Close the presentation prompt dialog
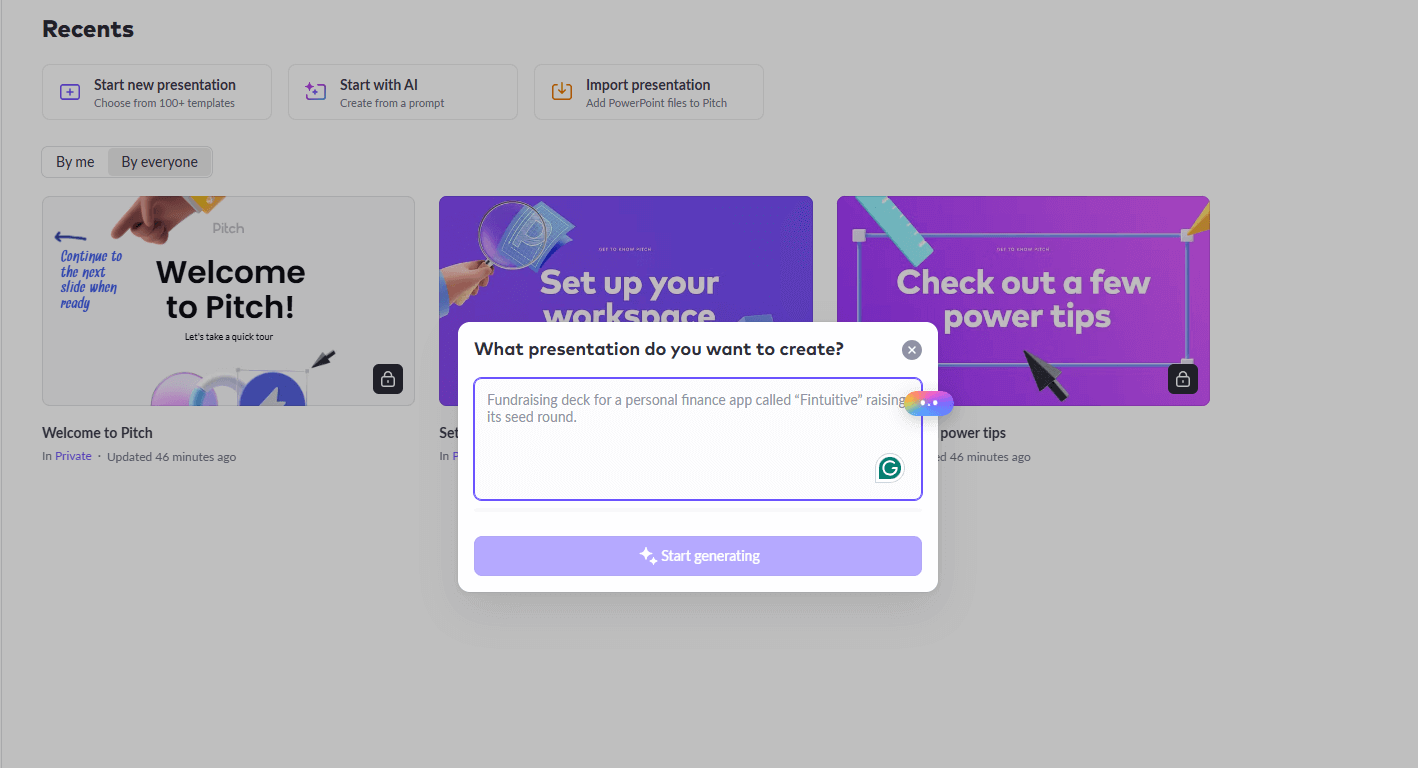1418x768 pixels. (x=911, y=350)
